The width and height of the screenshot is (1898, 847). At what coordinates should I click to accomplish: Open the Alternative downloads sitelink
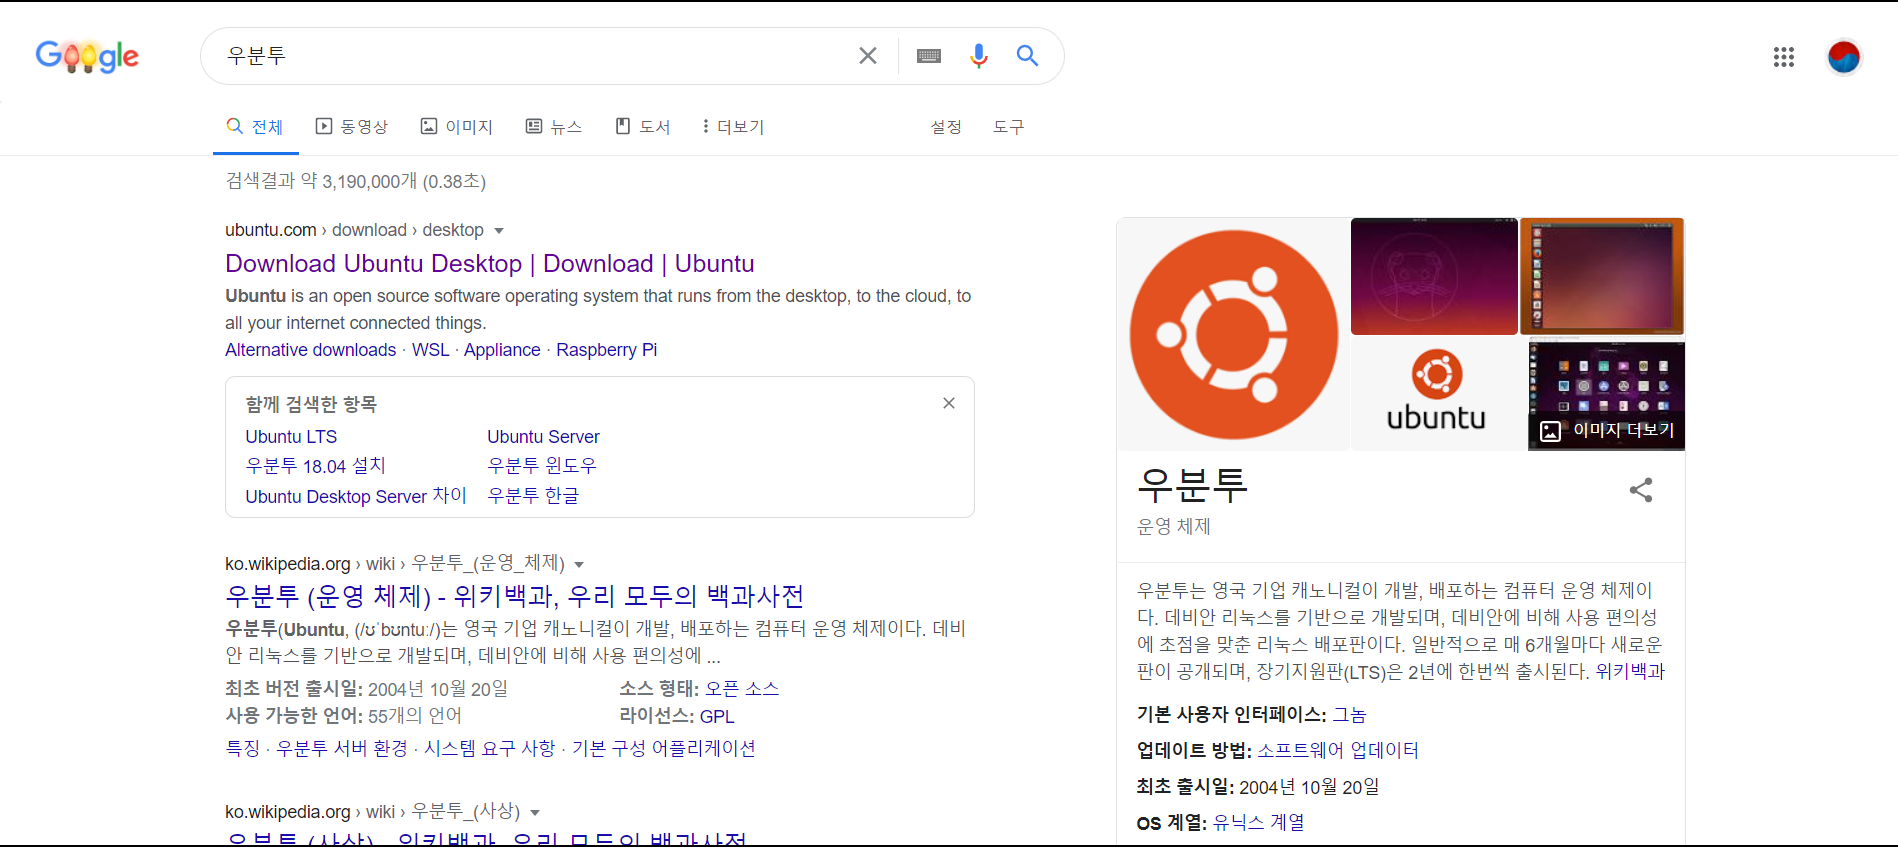(310, 350)
